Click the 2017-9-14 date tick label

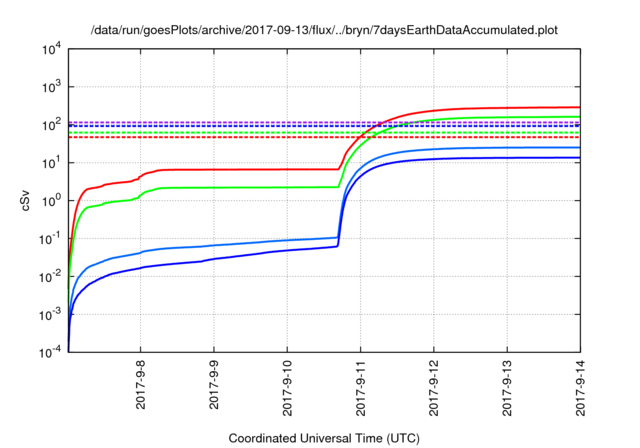click(x=580, y=388)
